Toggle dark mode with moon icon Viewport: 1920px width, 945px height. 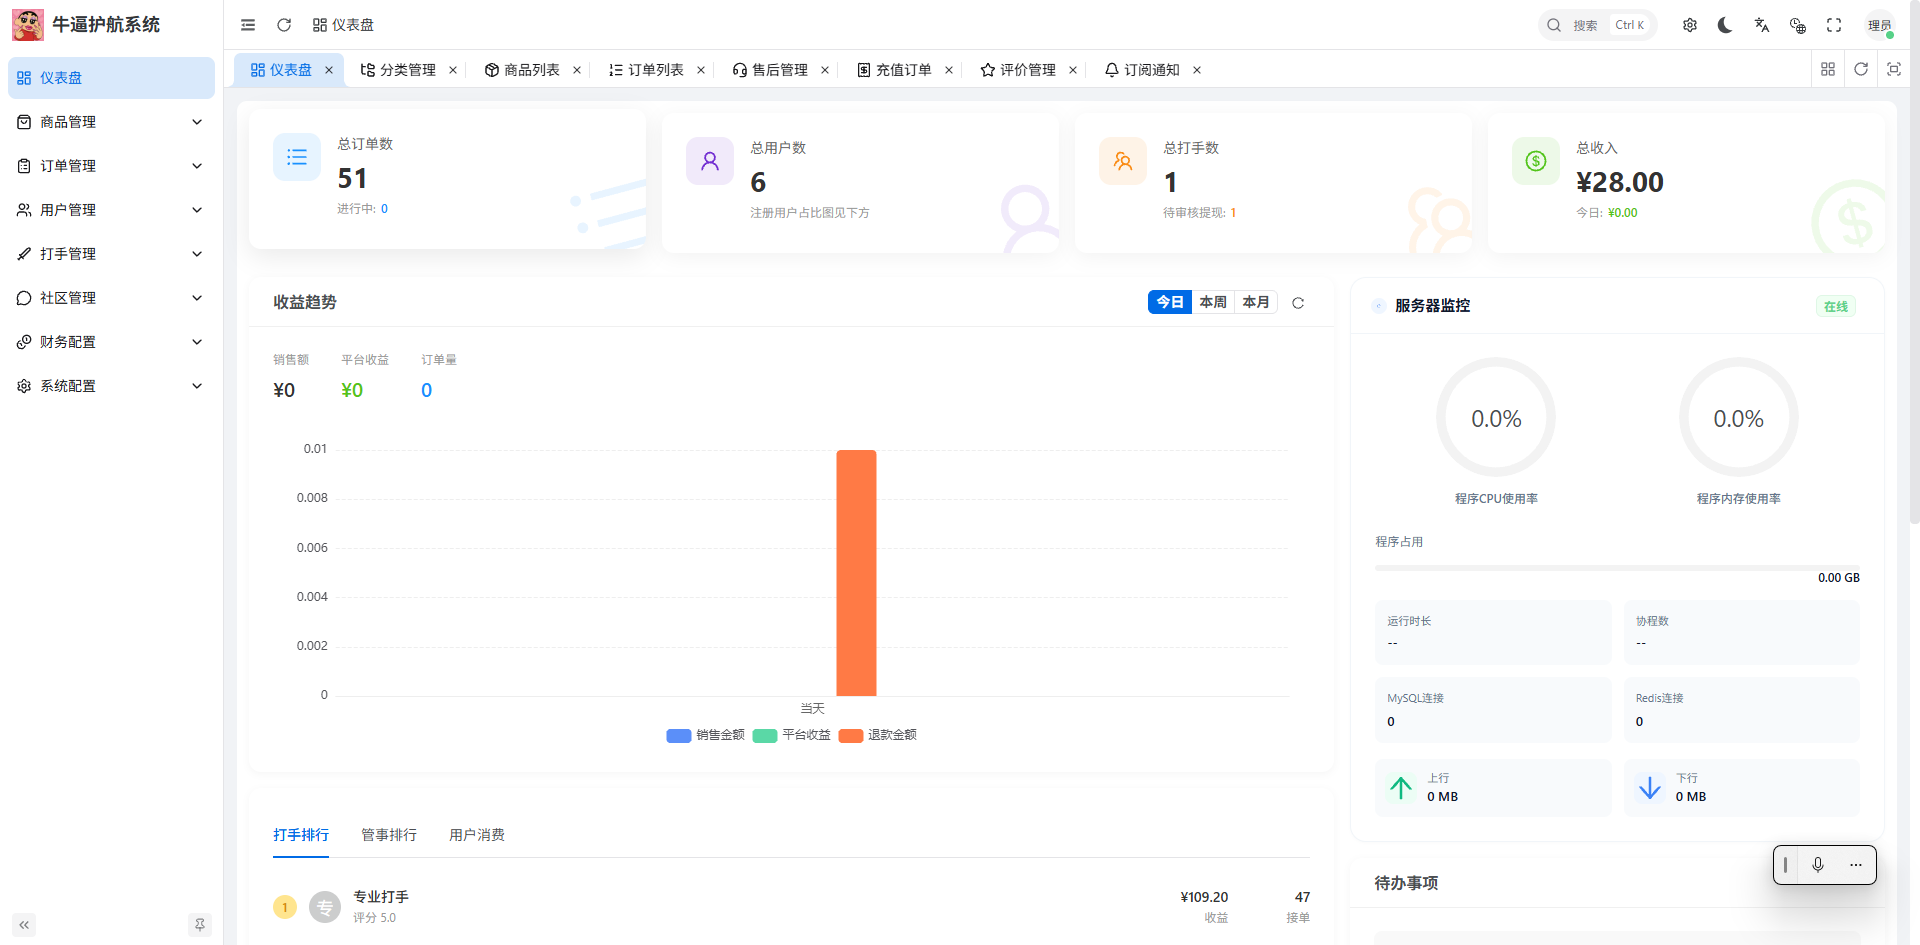point(1725,25)
